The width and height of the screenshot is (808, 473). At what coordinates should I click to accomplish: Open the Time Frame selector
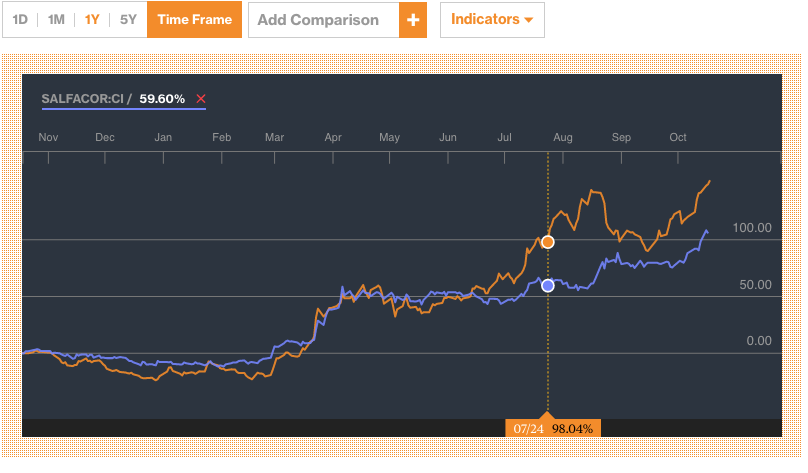click(x=194, y=20)
